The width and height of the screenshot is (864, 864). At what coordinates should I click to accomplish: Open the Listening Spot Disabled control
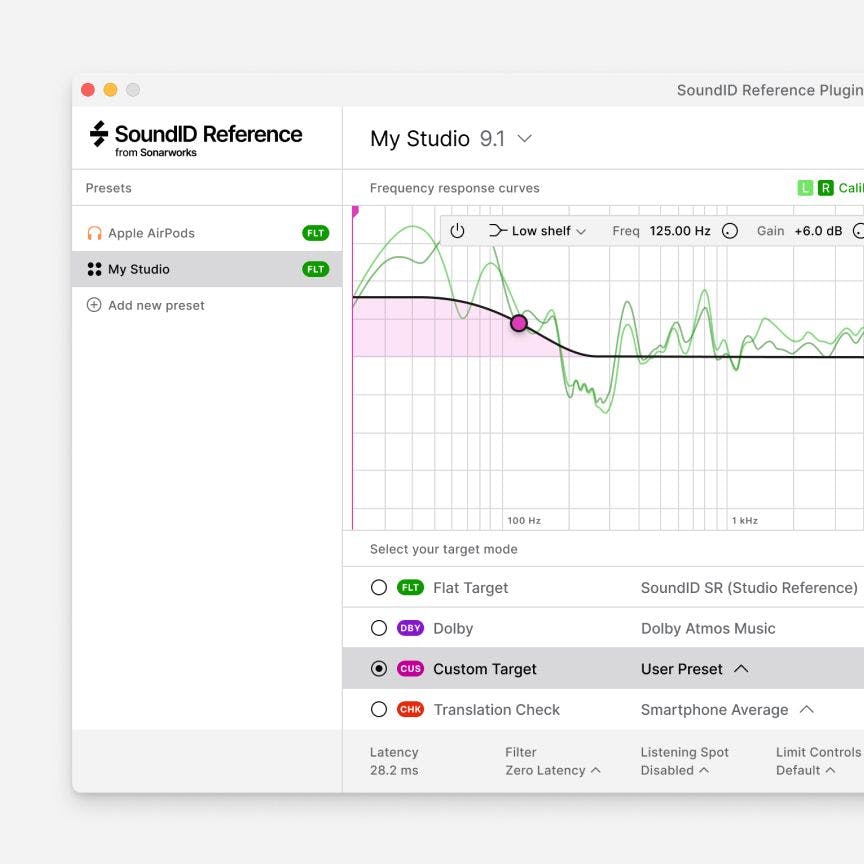(674, 770)
